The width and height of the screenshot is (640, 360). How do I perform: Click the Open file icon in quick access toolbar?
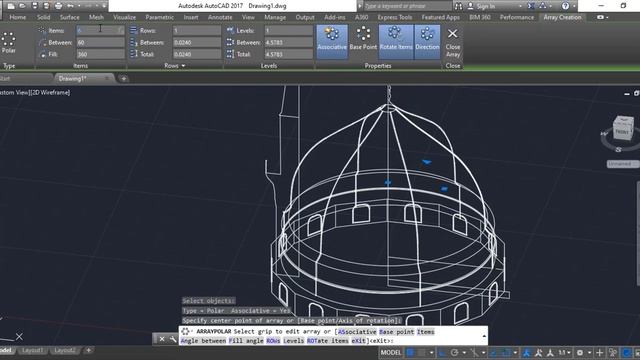click(x=22, y=6)
